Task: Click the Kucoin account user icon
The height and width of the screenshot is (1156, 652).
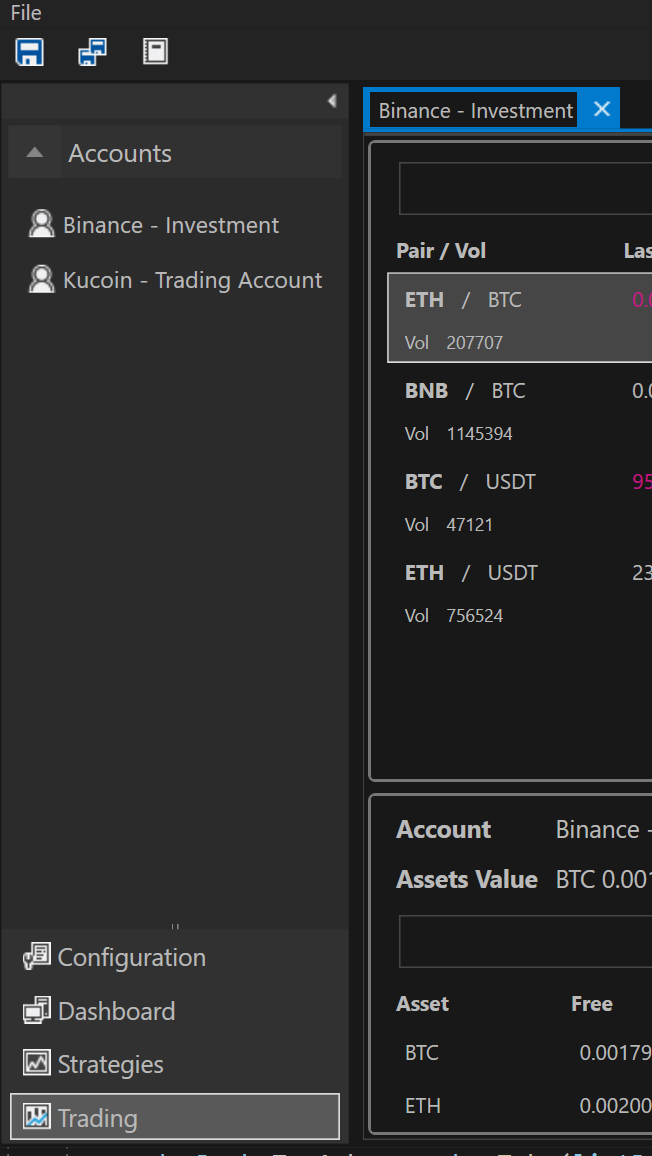Action: [x=41, y=279]
